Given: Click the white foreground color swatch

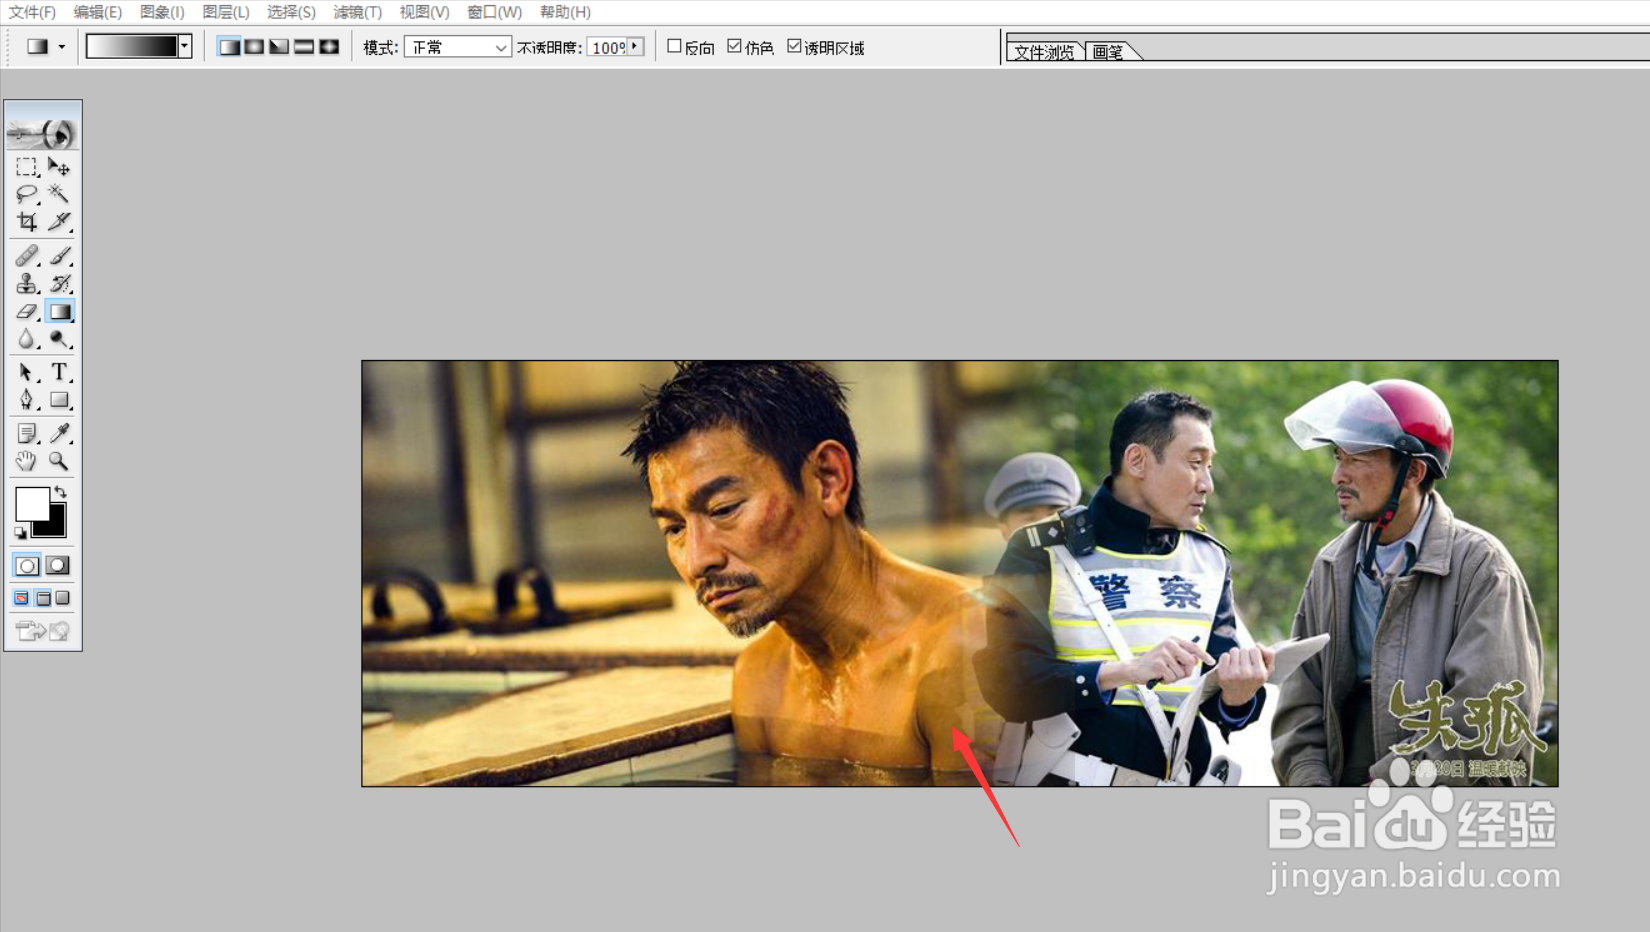Looking at the screenshot, I should 30,503.
